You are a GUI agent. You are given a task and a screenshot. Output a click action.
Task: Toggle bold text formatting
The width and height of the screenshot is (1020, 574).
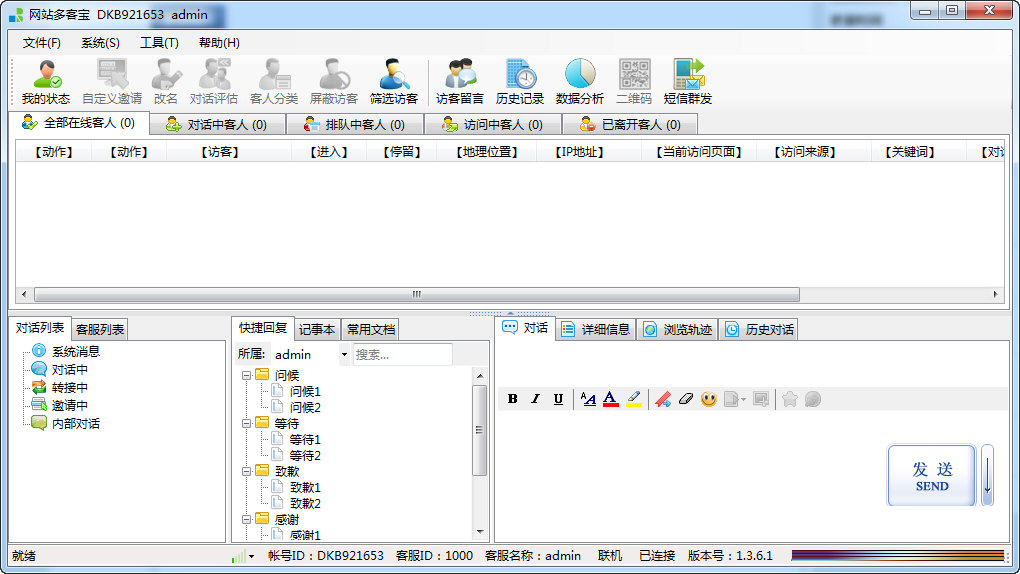pyautogui.click(x=513, y=399)
